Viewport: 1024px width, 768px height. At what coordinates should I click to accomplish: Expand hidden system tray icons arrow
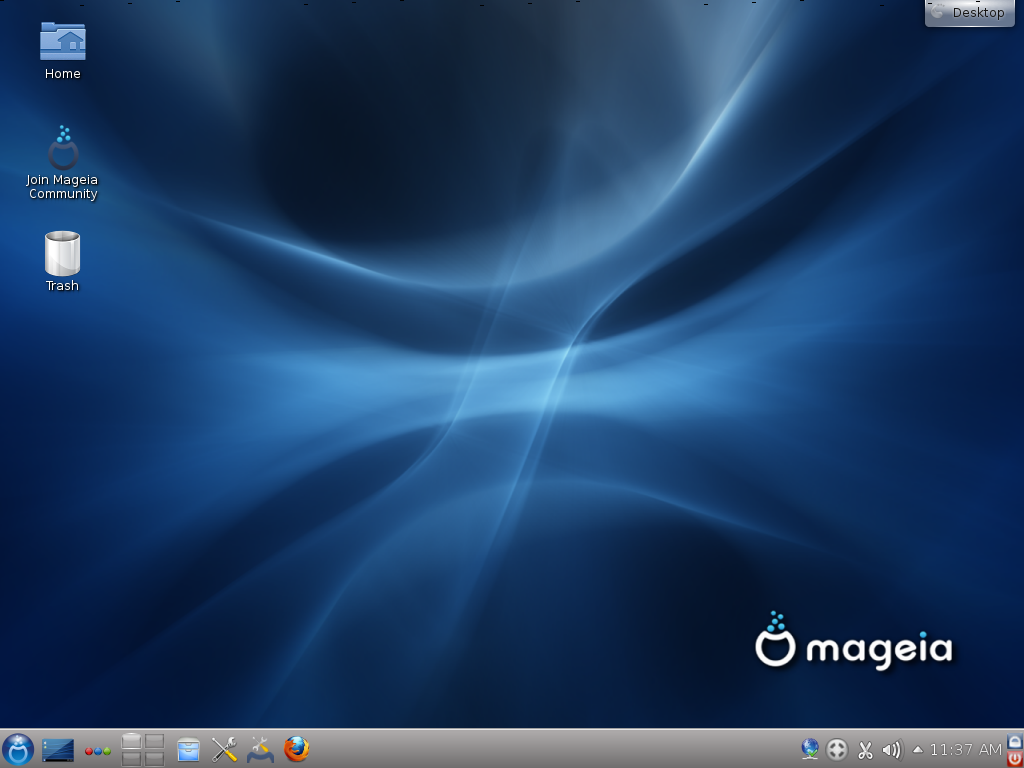tap(918, 750)
